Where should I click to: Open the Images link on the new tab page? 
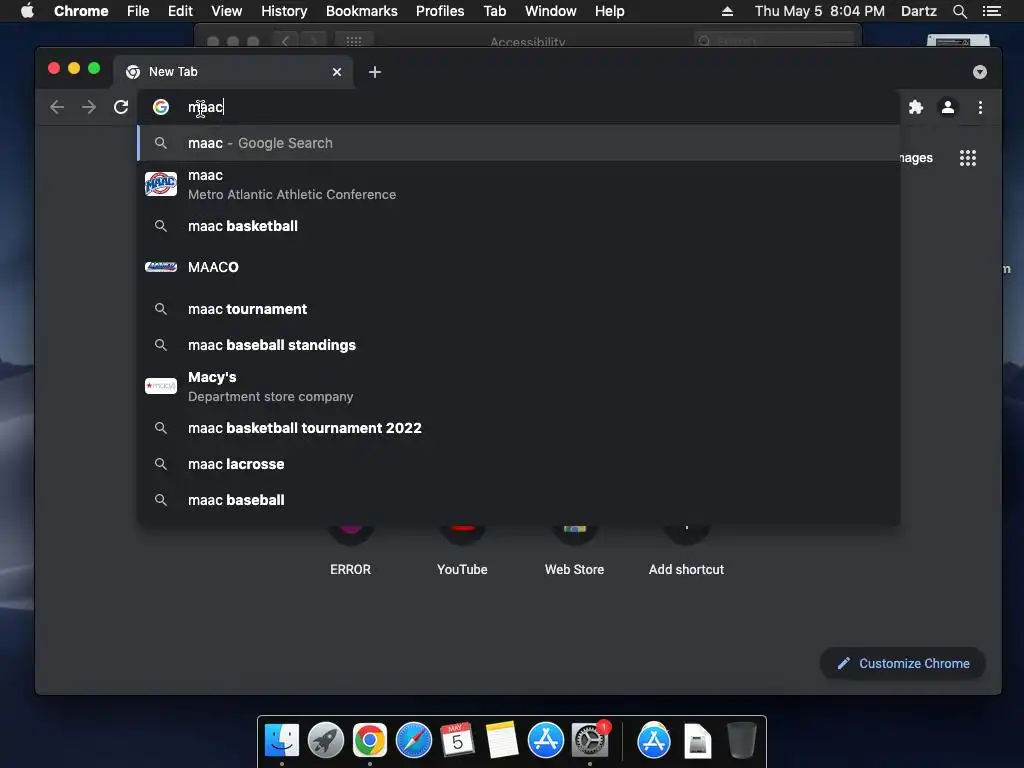click(x=916, y=158)
